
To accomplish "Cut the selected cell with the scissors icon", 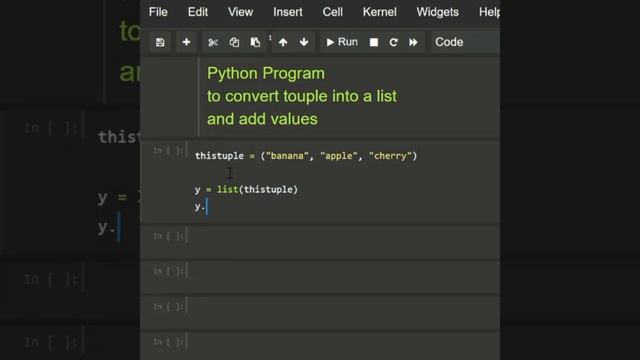I will 213,42.
